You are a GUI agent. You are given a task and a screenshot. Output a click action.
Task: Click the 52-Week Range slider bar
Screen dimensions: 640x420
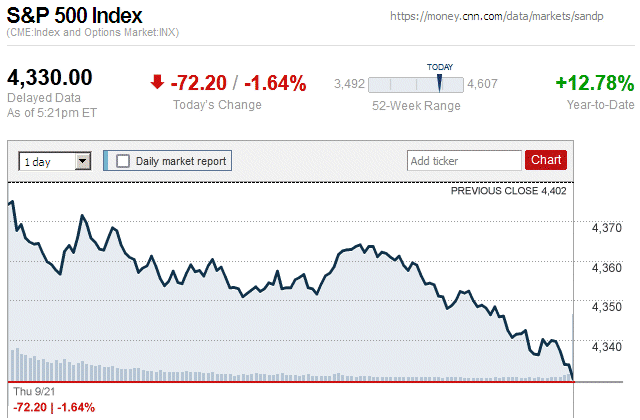415,84
